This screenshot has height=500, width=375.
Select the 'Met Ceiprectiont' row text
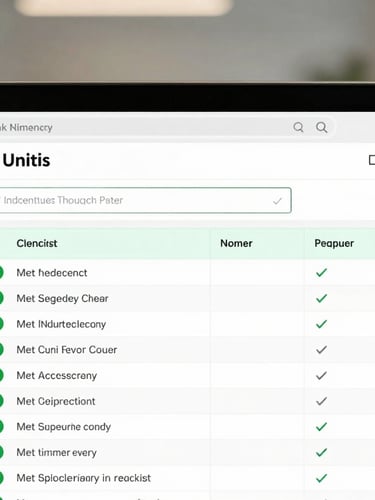(x=56, y=401)
